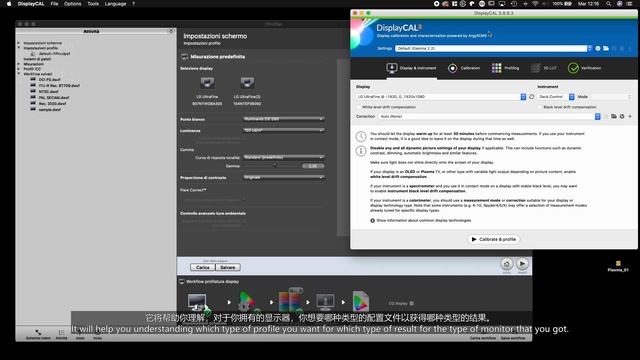Open the measurement Mode dropdown

tap(611, 97)
